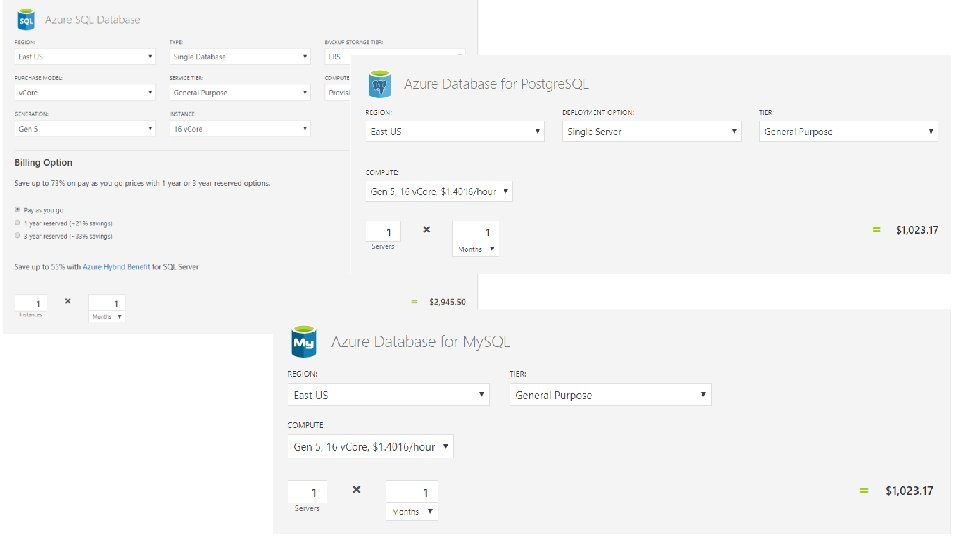This screenshot has width=960, height=540.
Task: Click the SQL Database instances quantity field
Action: pyautogui.click(x=31, y=303)
